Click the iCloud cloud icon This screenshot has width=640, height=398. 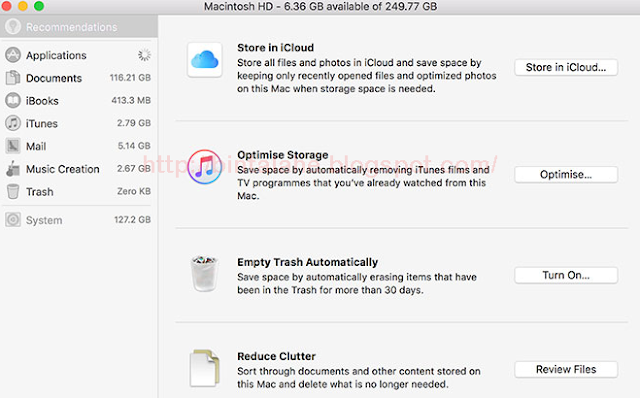(204, 60)
